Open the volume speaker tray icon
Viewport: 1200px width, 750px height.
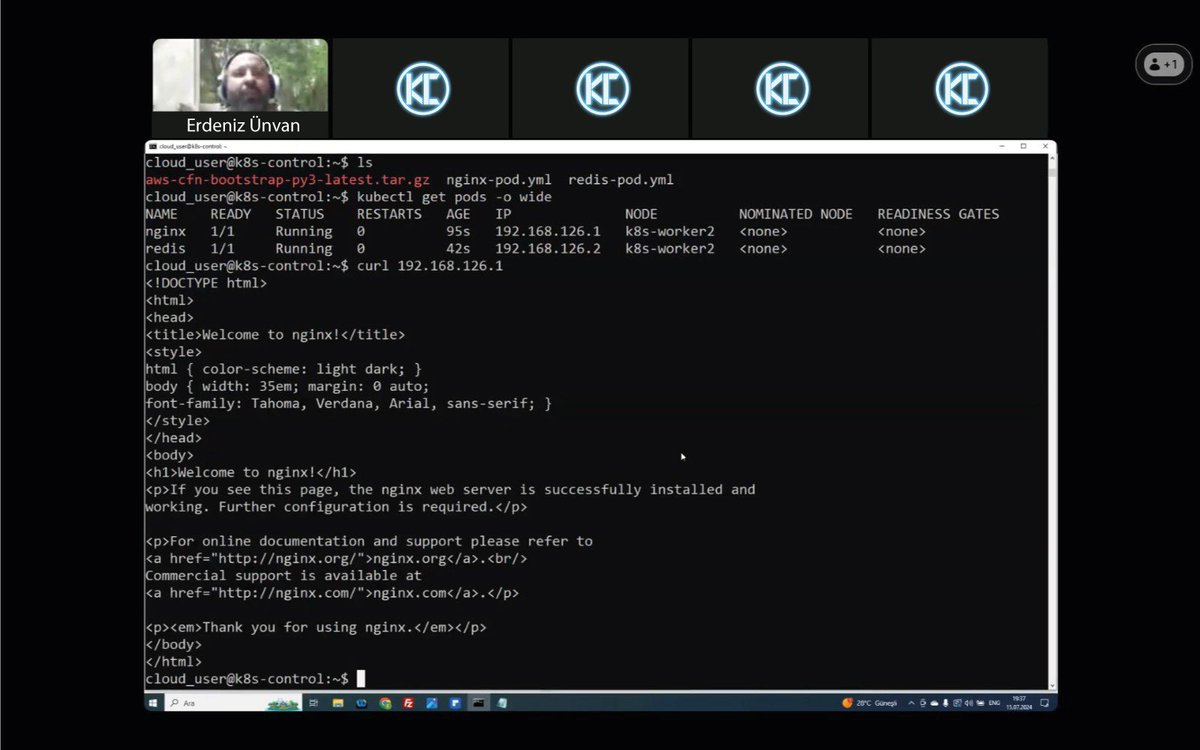click(969, 703)
